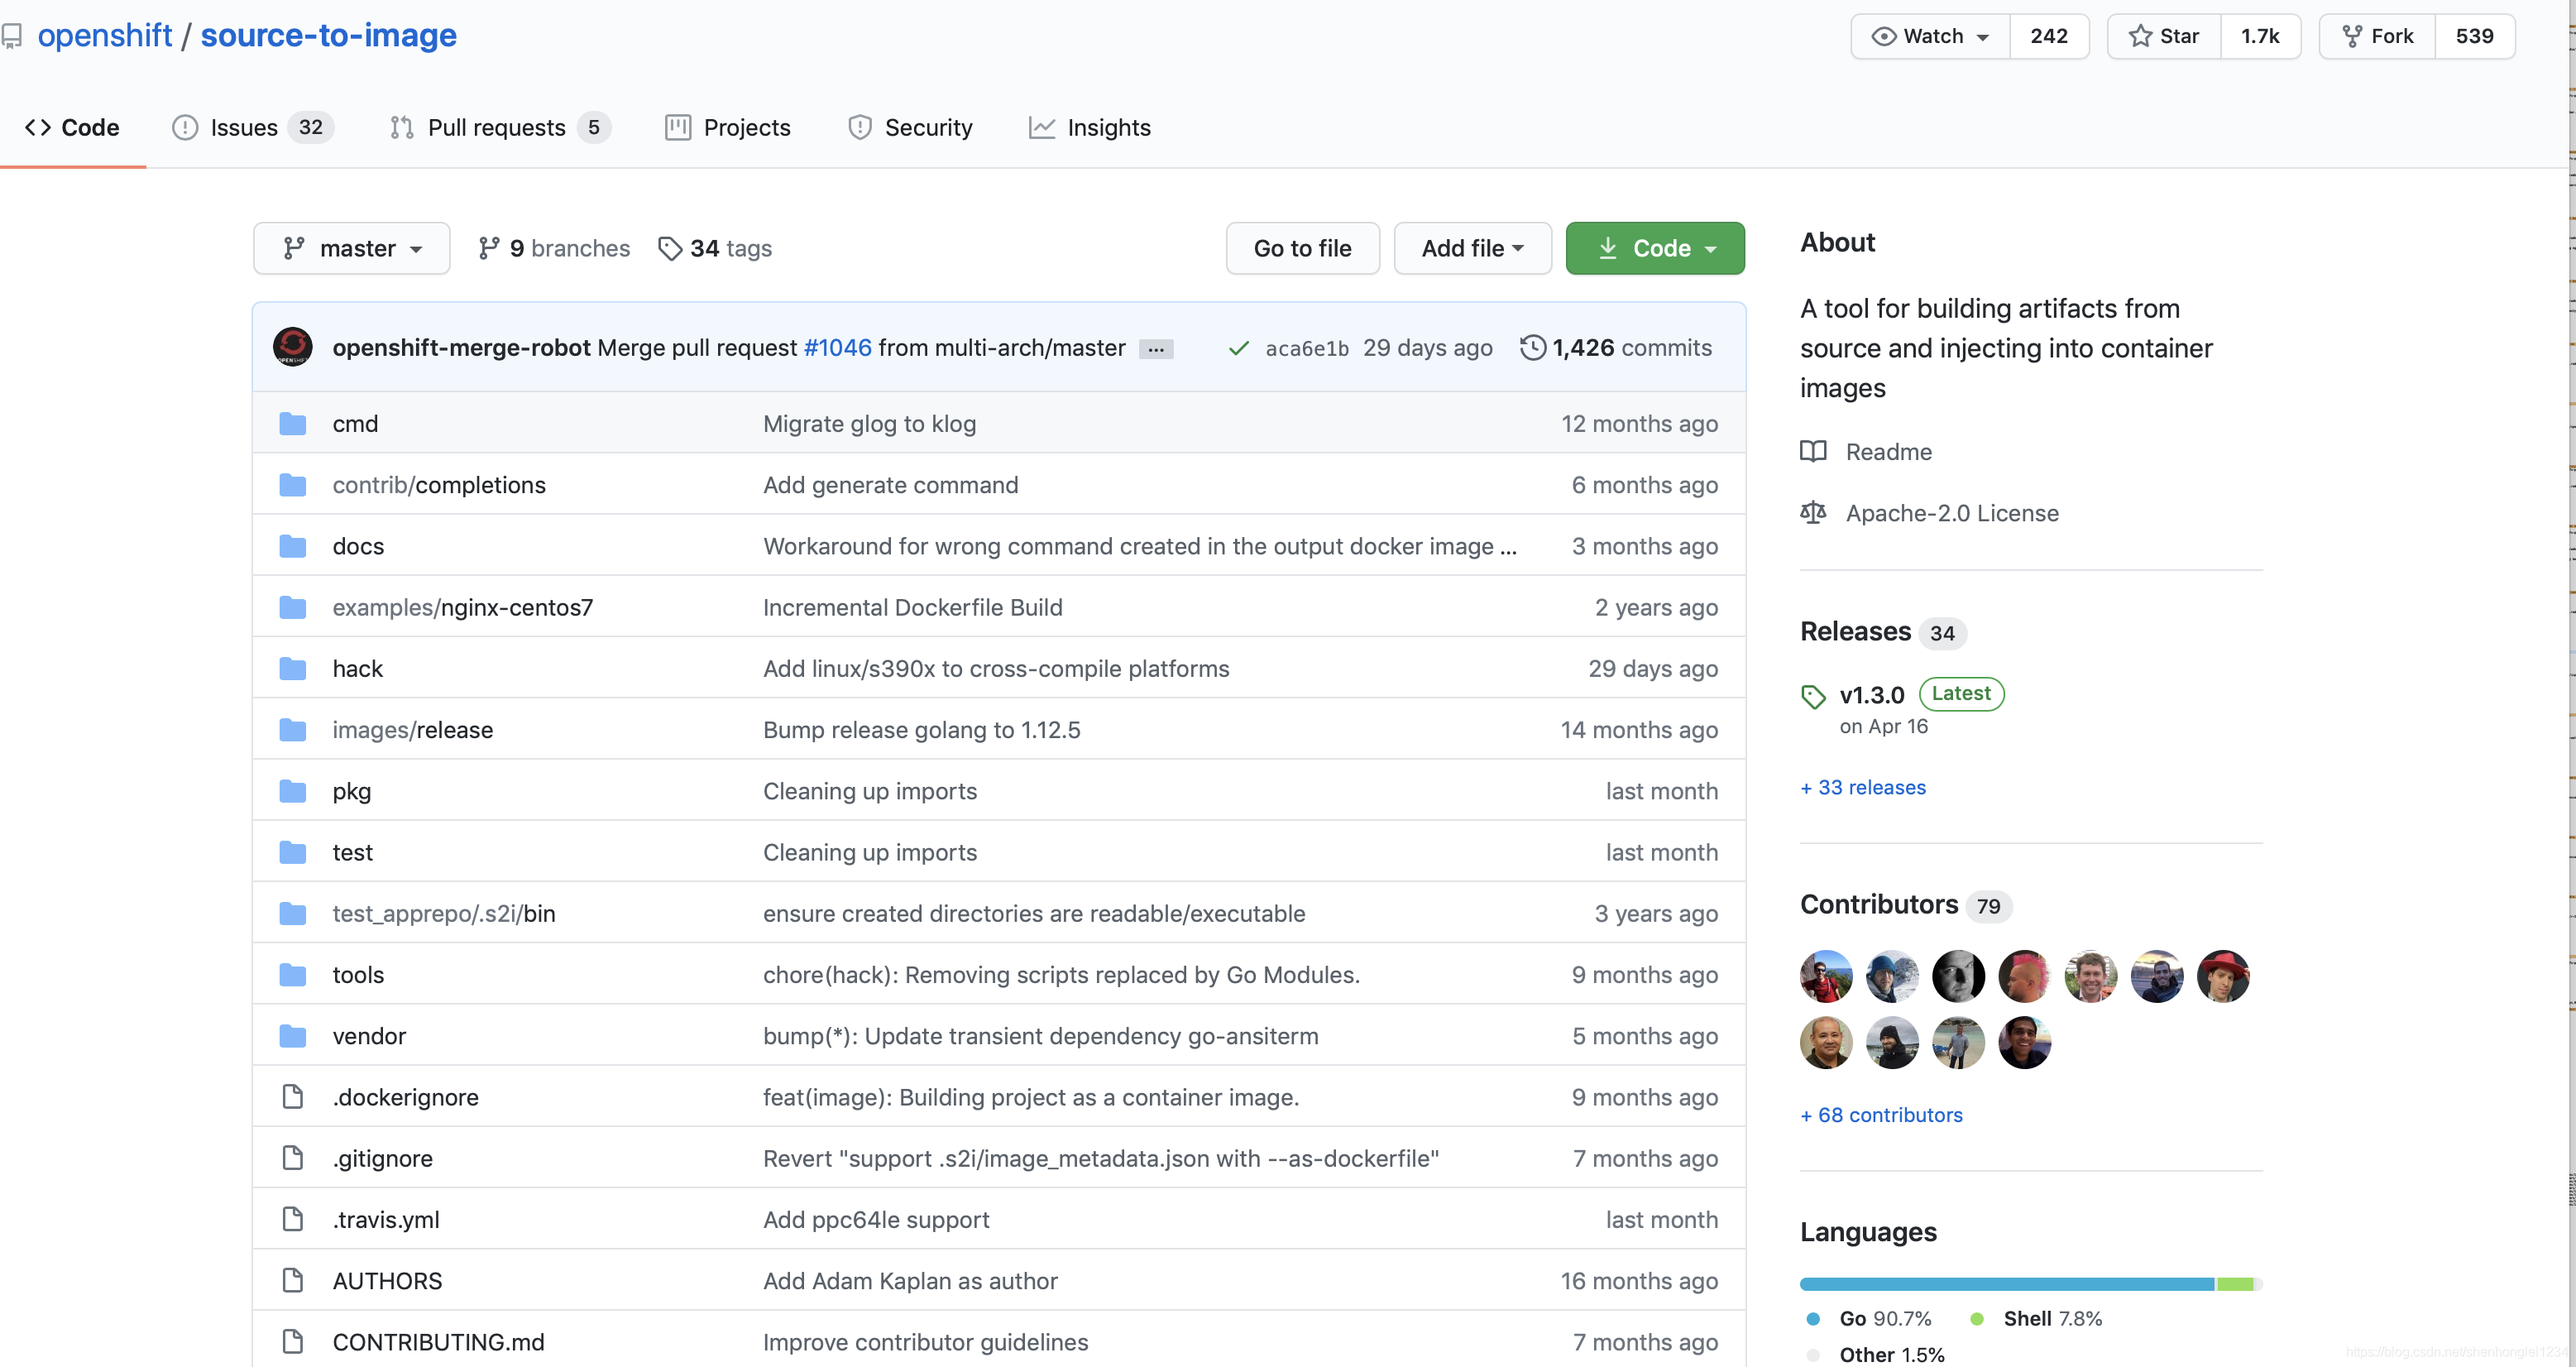Open the Issues tab

[x=252, y=128]
